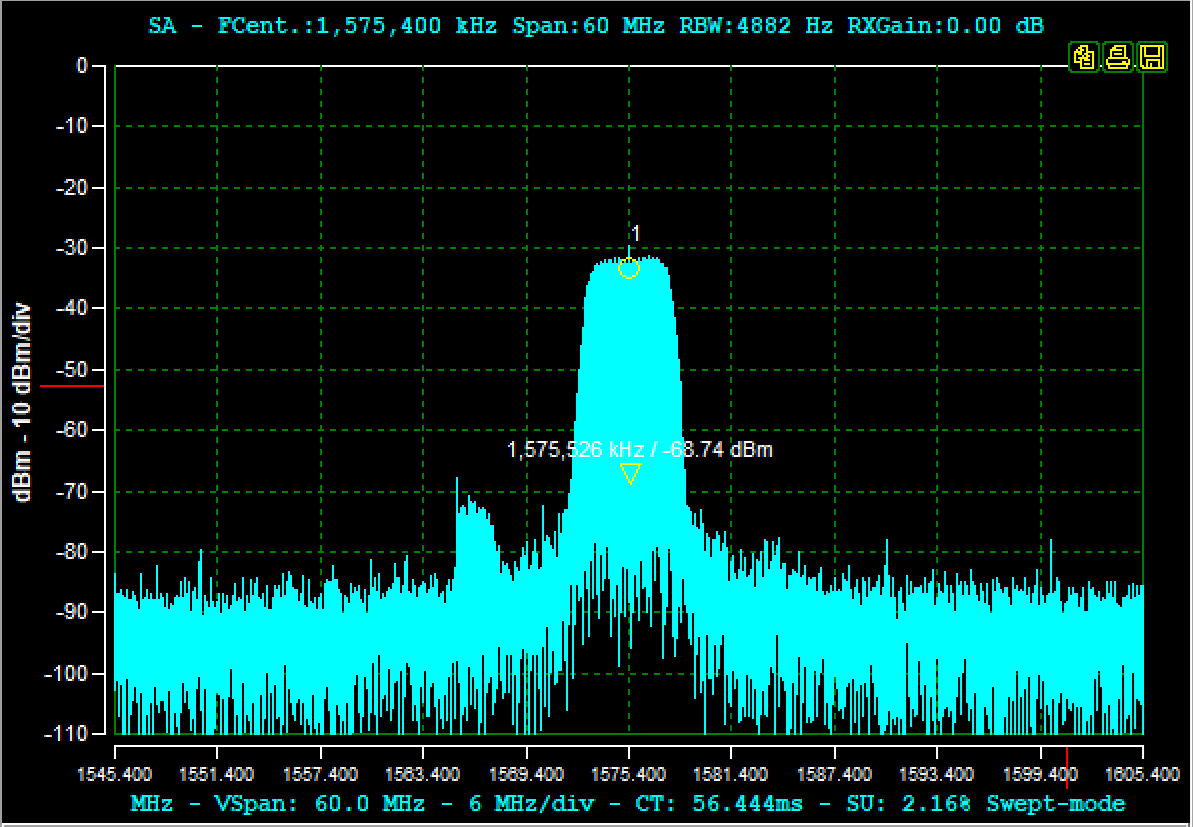Click marker readout '1,575,526 kHz / -68.74 dBm'

(x=640, y=450)
